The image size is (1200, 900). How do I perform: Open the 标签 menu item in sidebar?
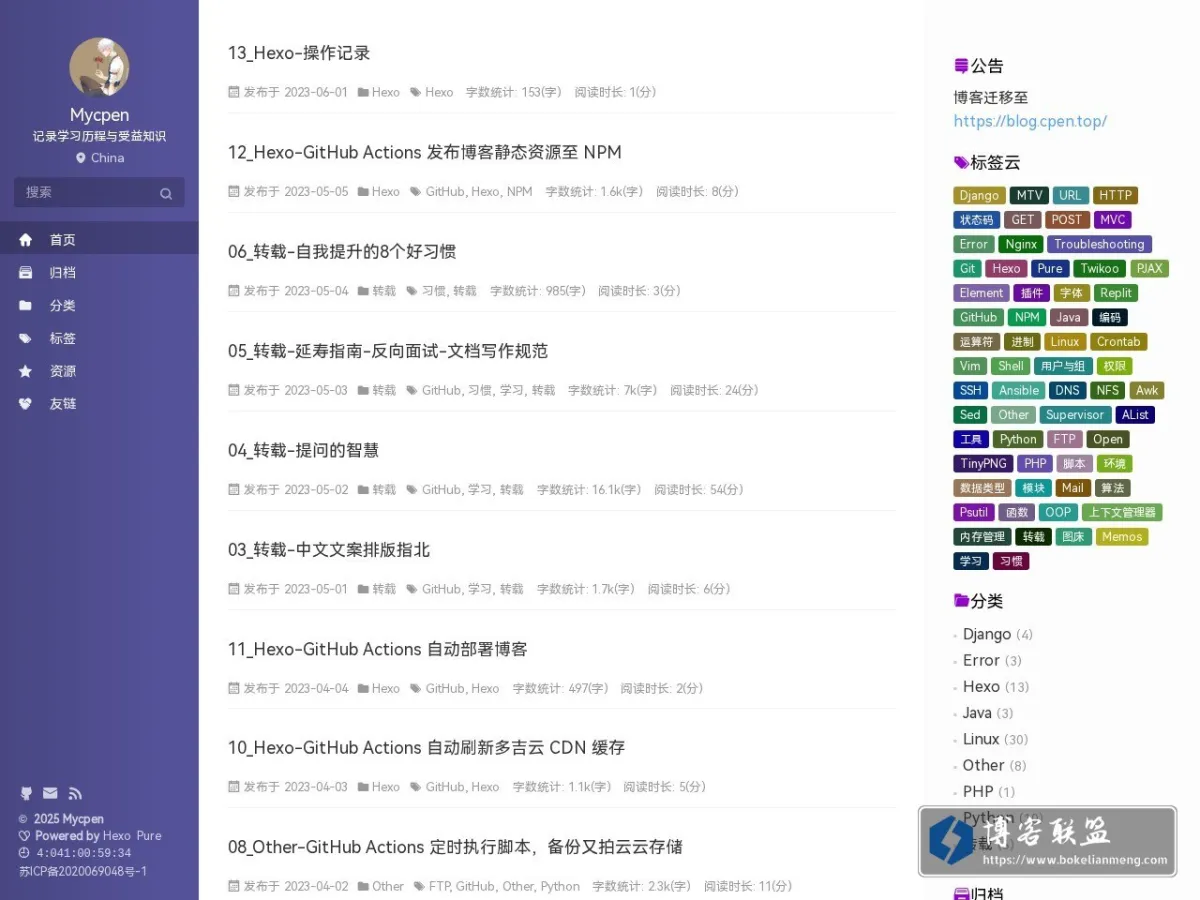point(99,339)
